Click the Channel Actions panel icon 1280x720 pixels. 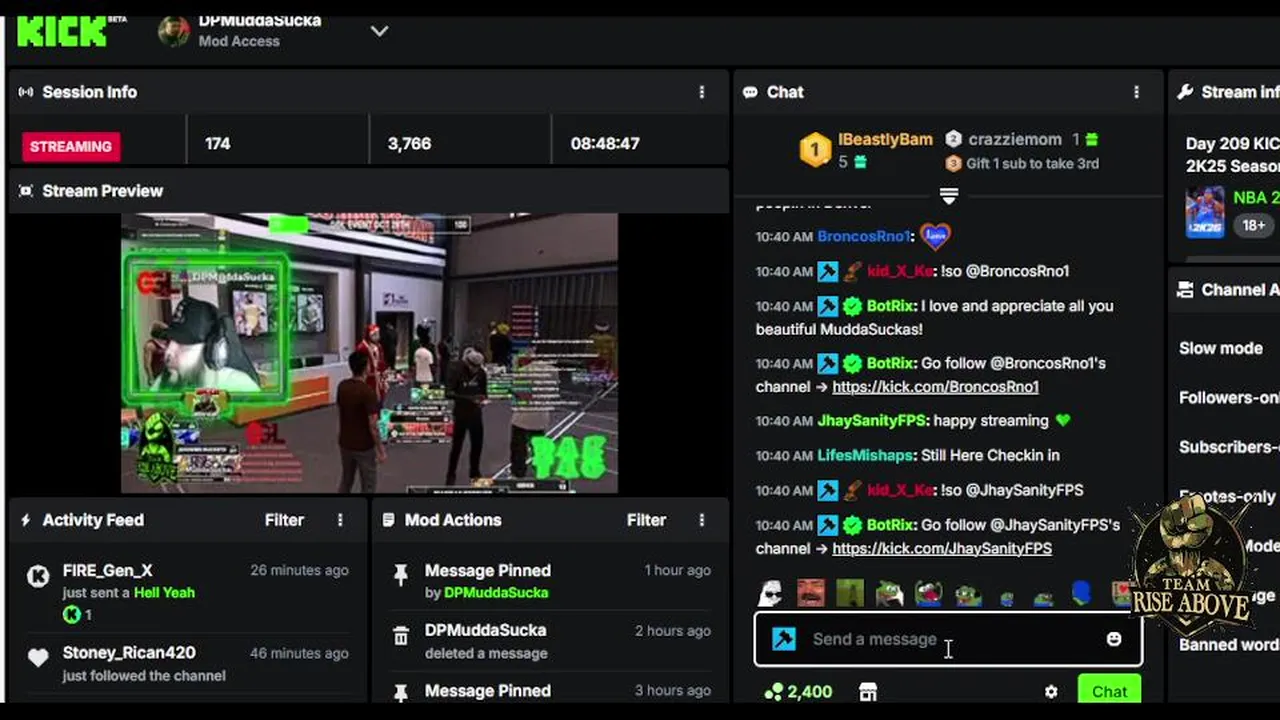[1185, 290]
